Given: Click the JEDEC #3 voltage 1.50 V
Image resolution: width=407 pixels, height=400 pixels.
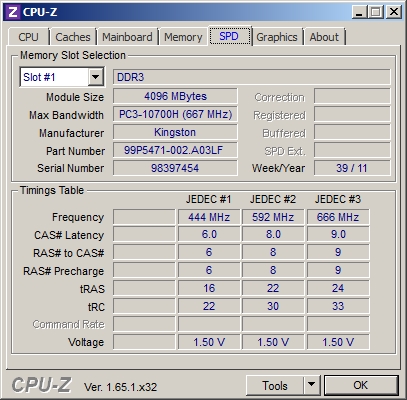Looking at the screenshot, I should point(338,342).
